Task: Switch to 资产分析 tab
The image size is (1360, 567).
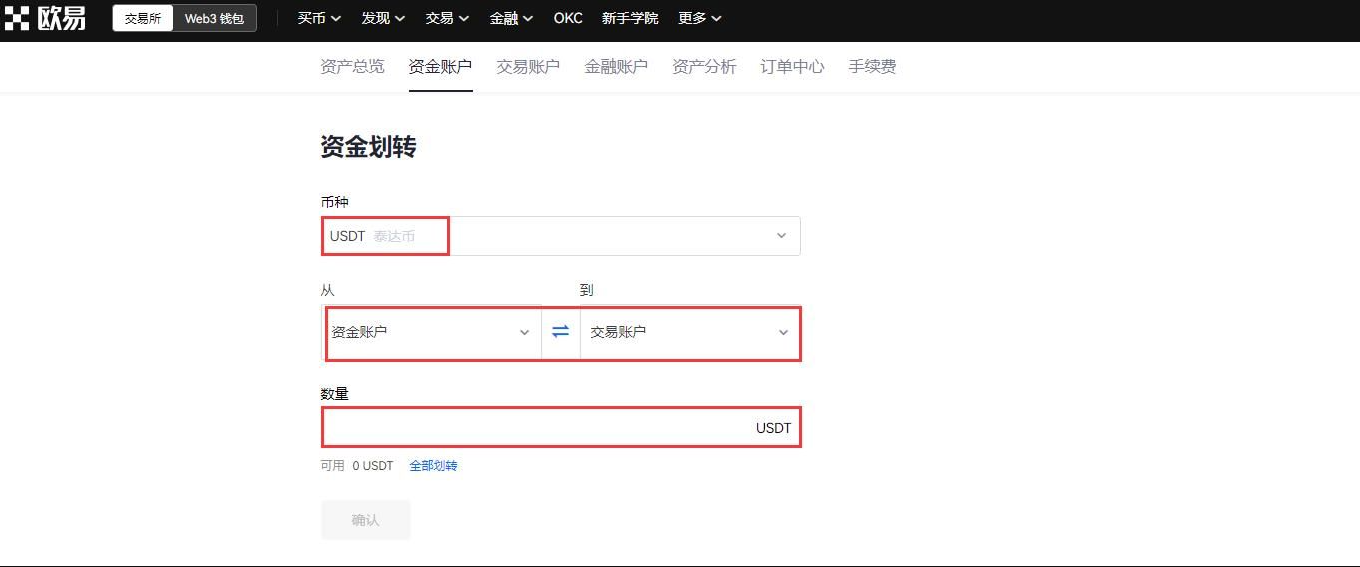Action: point(704,67)
